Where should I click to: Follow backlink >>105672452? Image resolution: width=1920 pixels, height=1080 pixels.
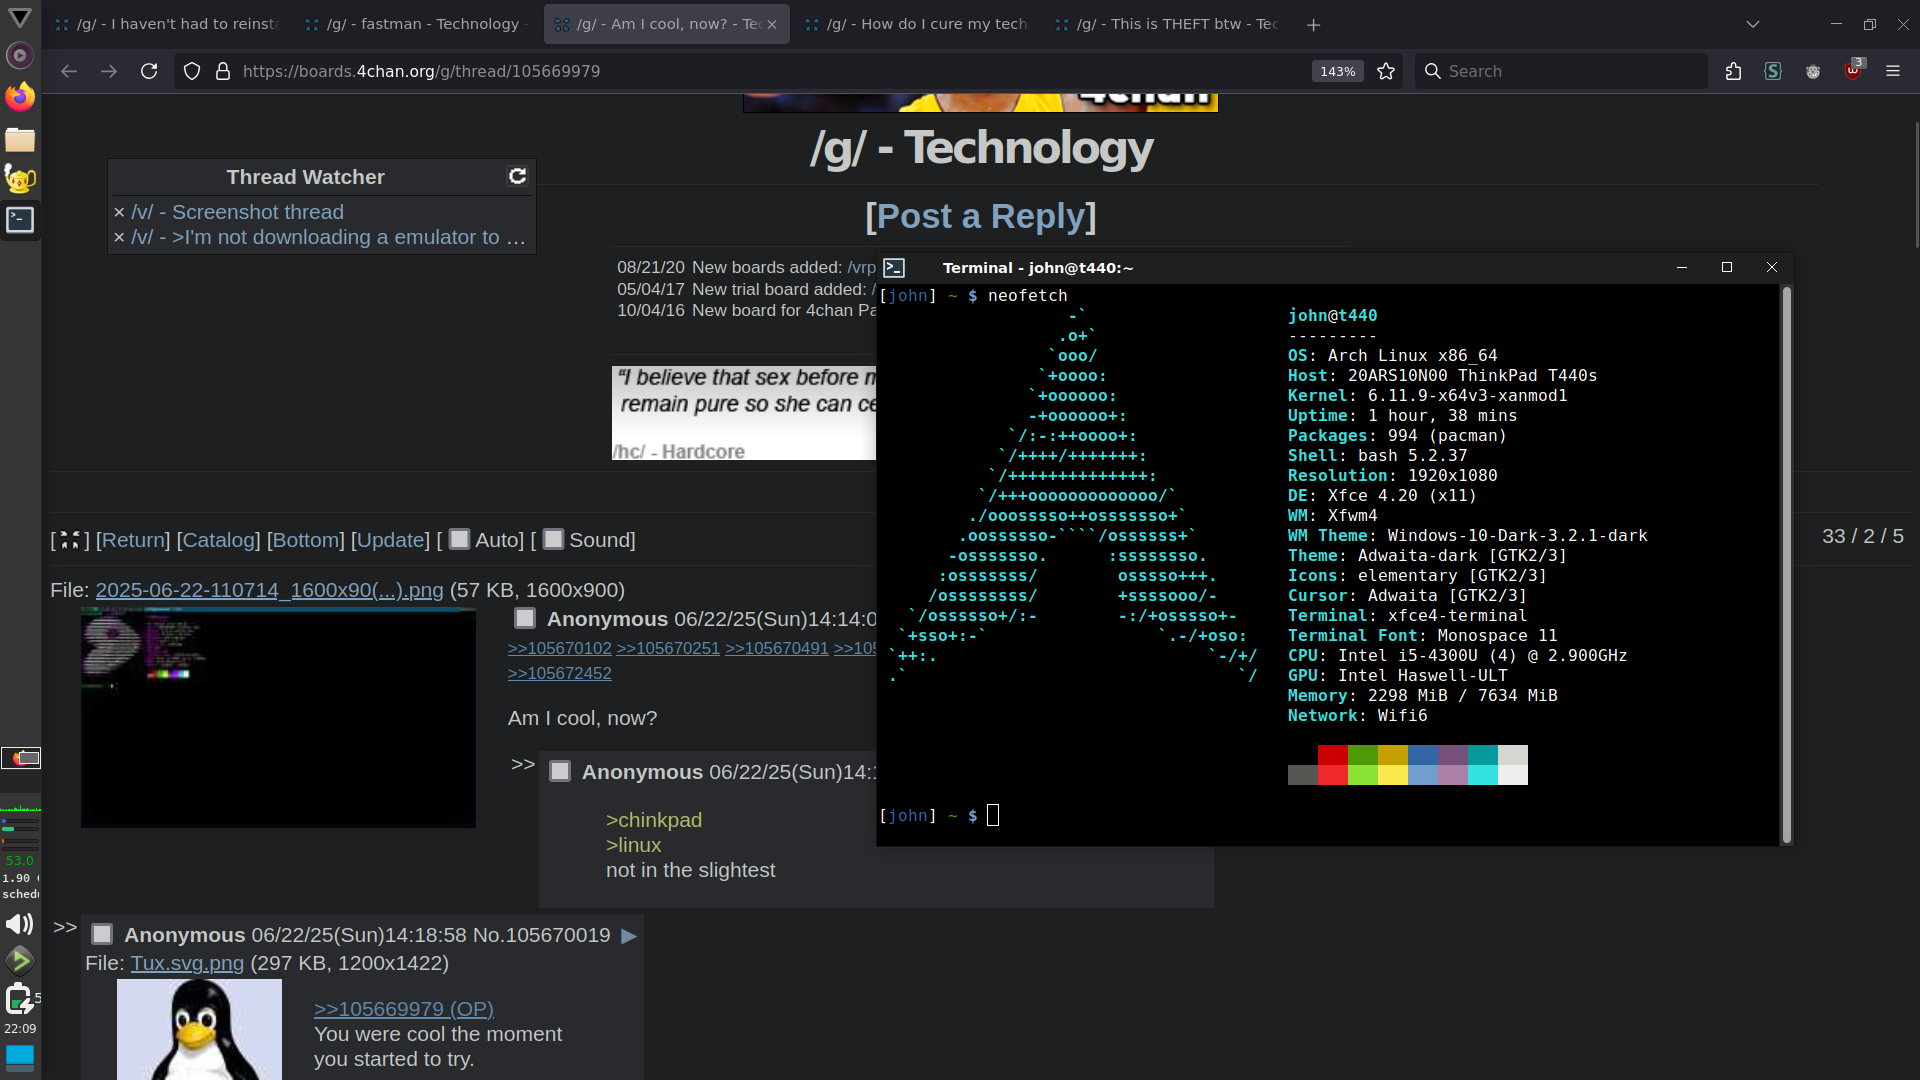point(559,673)
